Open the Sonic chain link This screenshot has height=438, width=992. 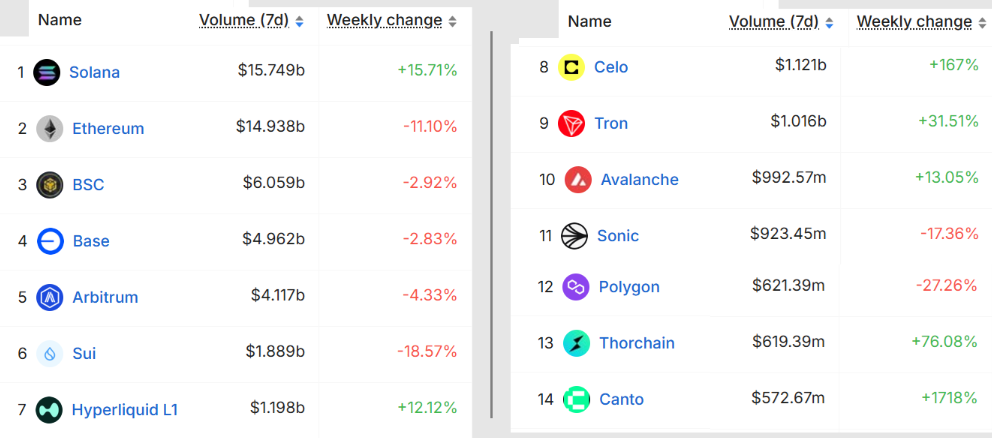618,236
